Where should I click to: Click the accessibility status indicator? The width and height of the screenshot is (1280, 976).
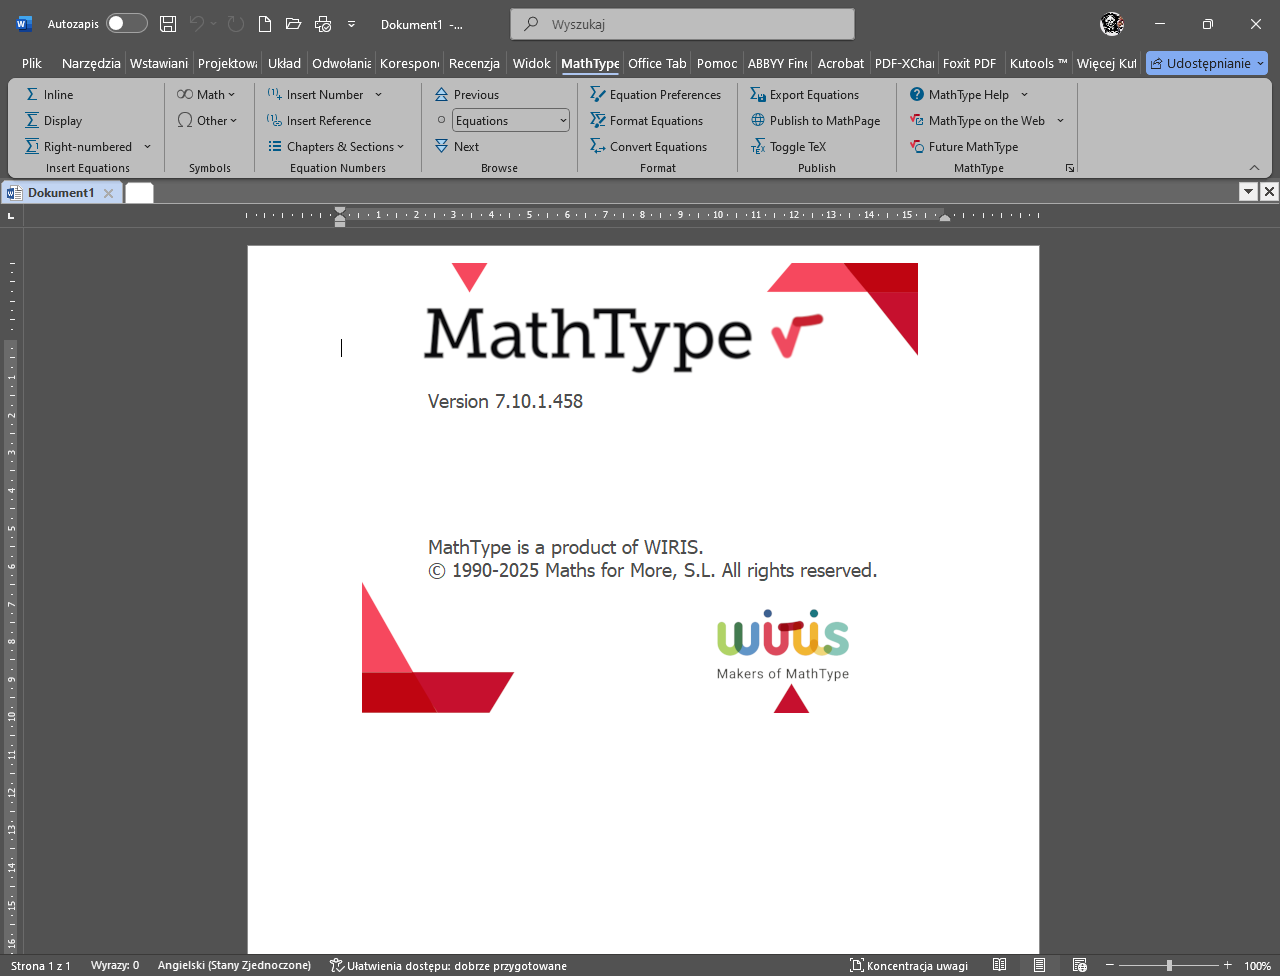pos(448,965)
